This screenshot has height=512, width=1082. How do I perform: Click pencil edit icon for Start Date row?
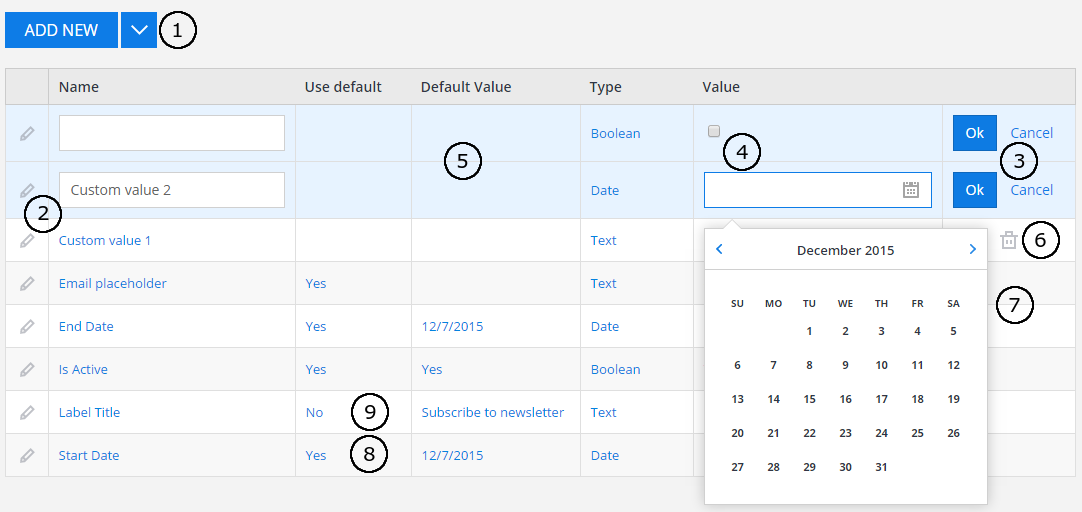pos(27,455)
